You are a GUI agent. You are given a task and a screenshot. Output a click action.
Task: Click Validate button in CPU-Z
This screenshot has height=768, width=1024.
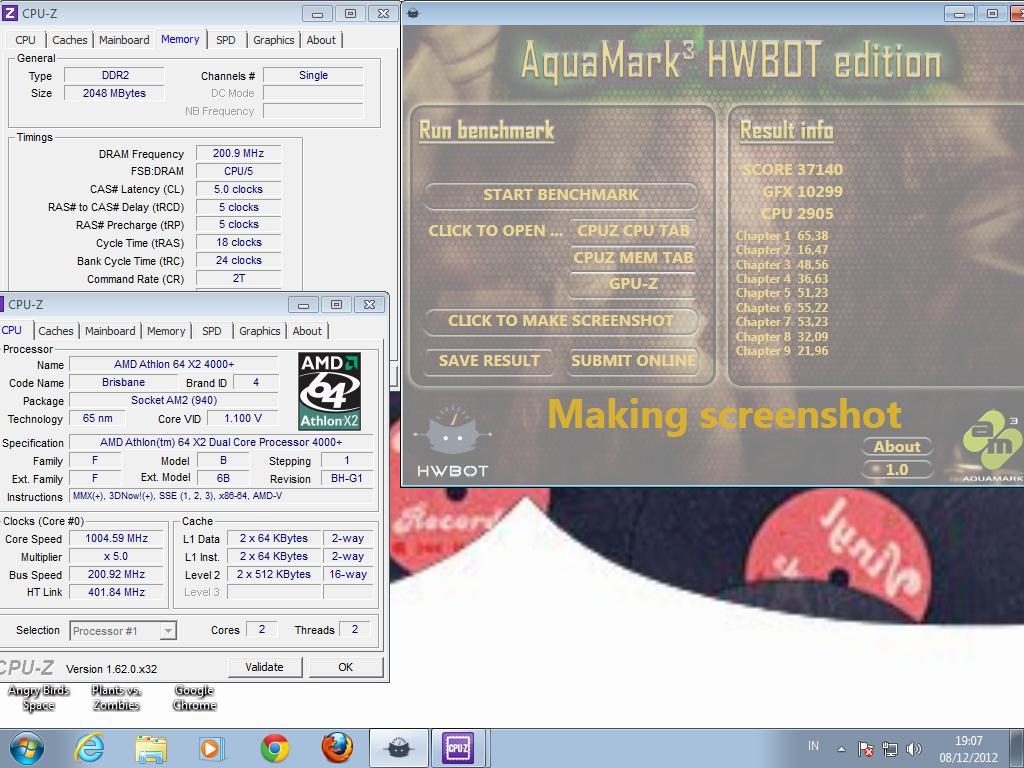(x=264, y=667)
